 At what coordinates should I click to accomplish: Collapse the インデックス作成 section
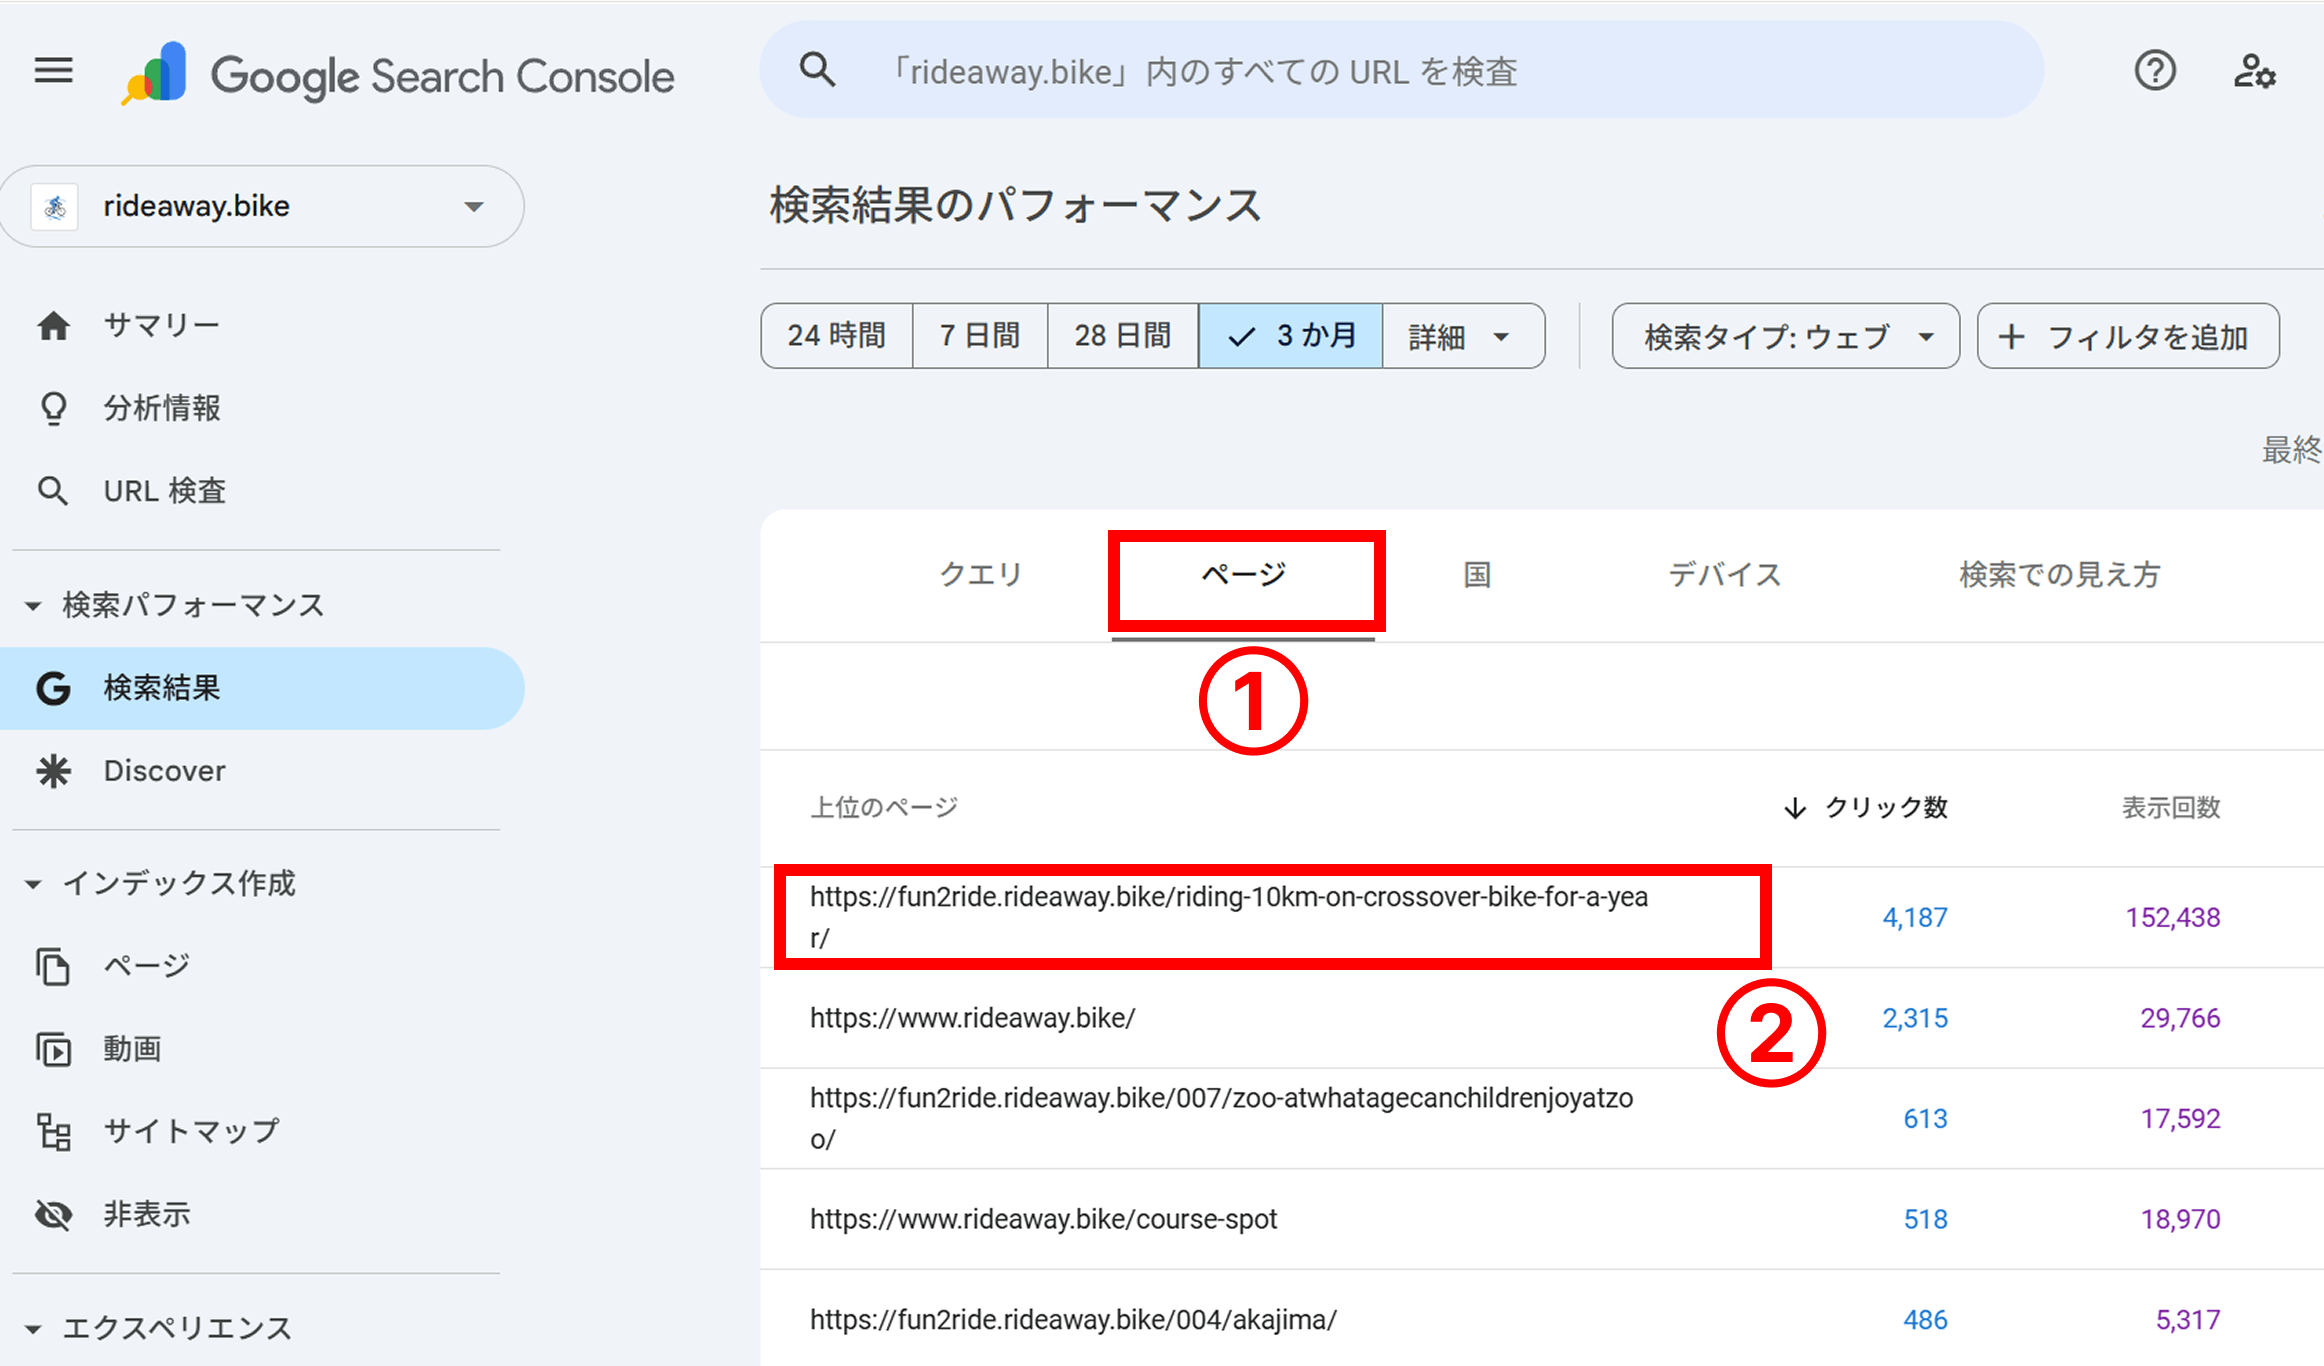(33, 883)
